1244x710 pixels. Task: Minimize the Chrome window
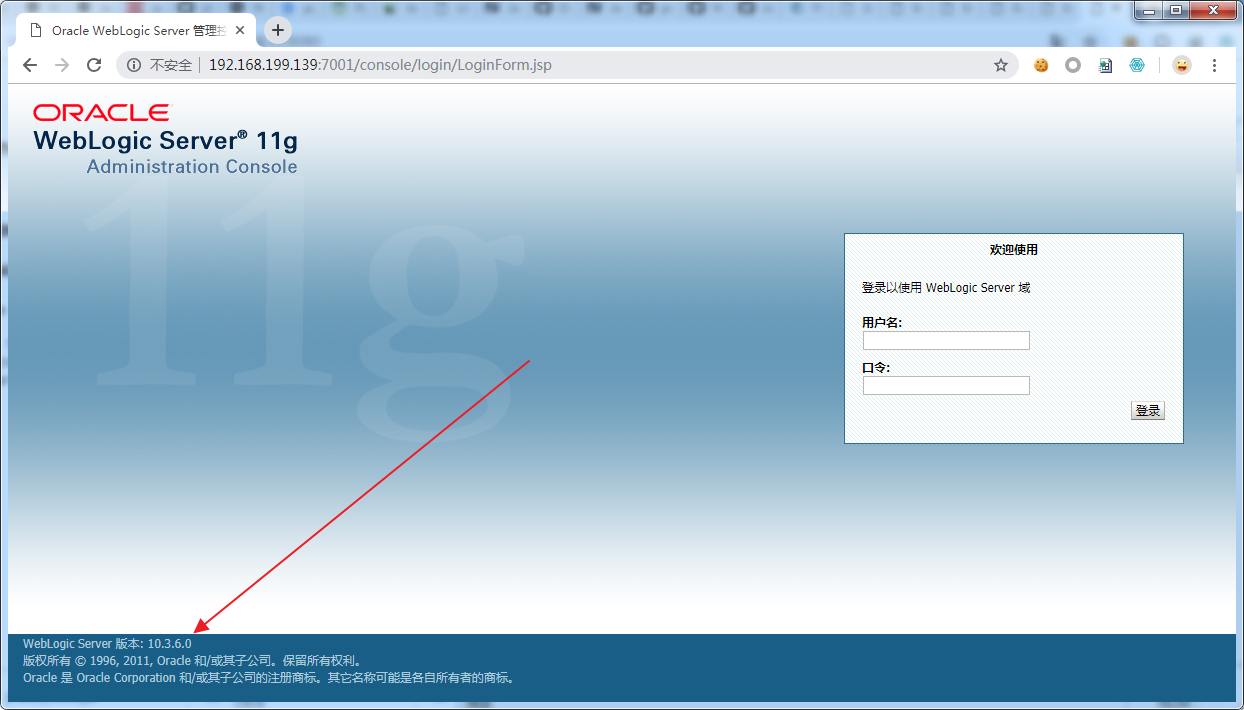[1148, 10]
